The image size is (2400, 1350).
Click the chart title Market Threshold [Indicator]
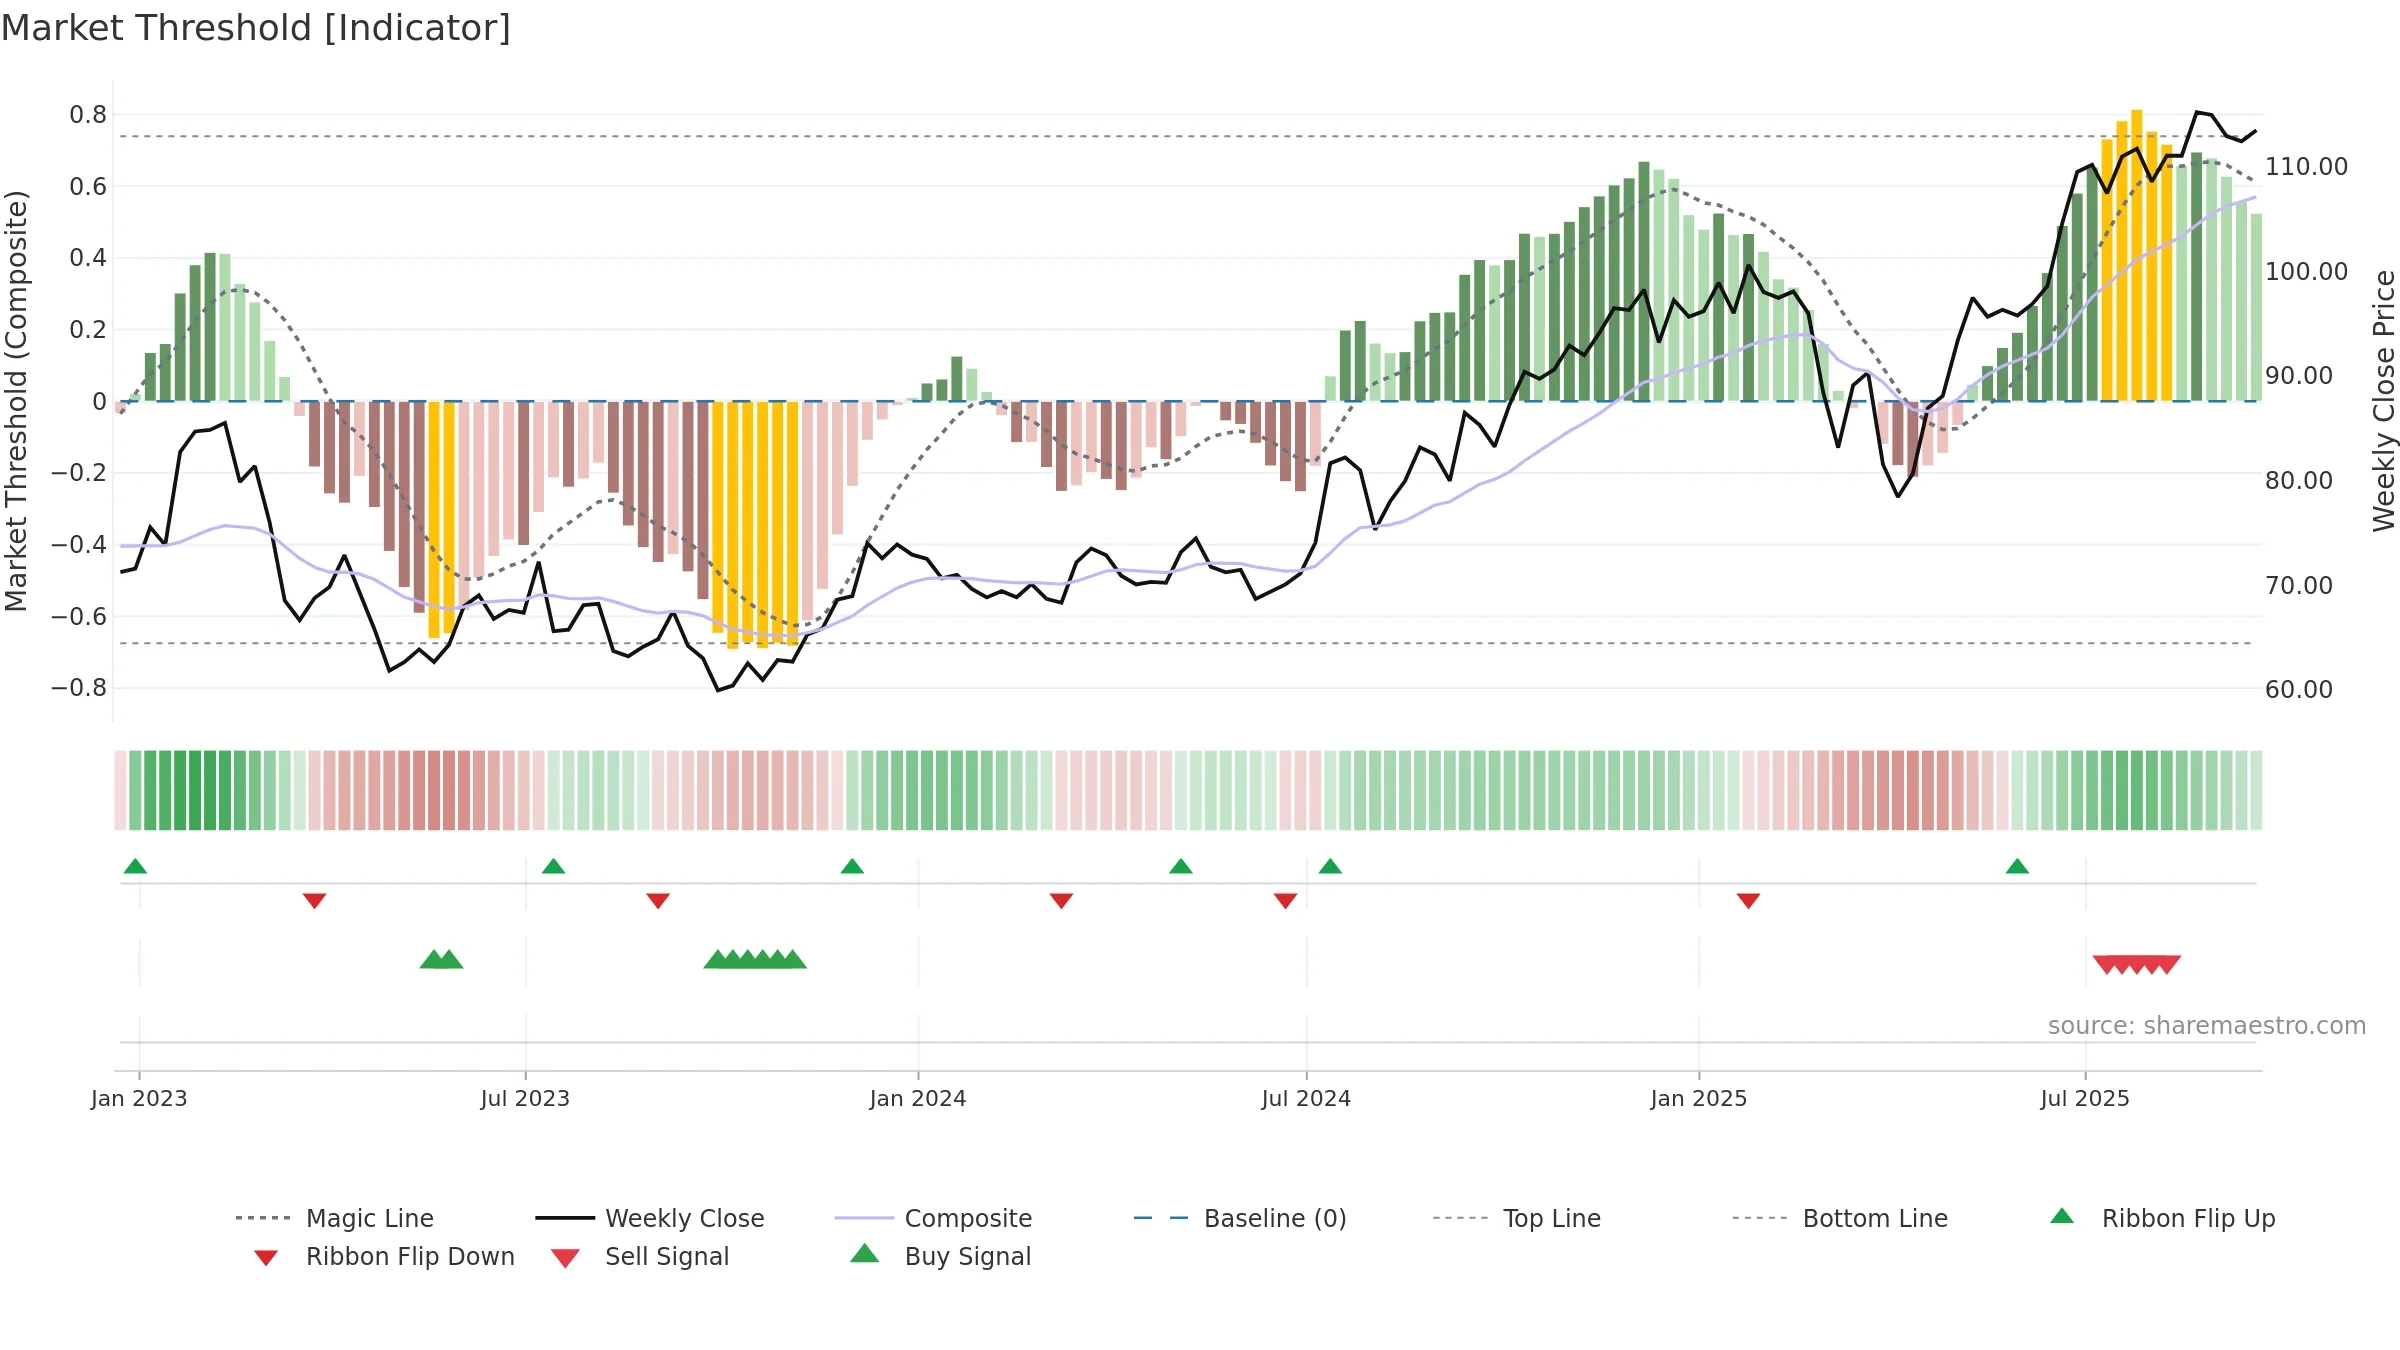click(x=256, y=28)
